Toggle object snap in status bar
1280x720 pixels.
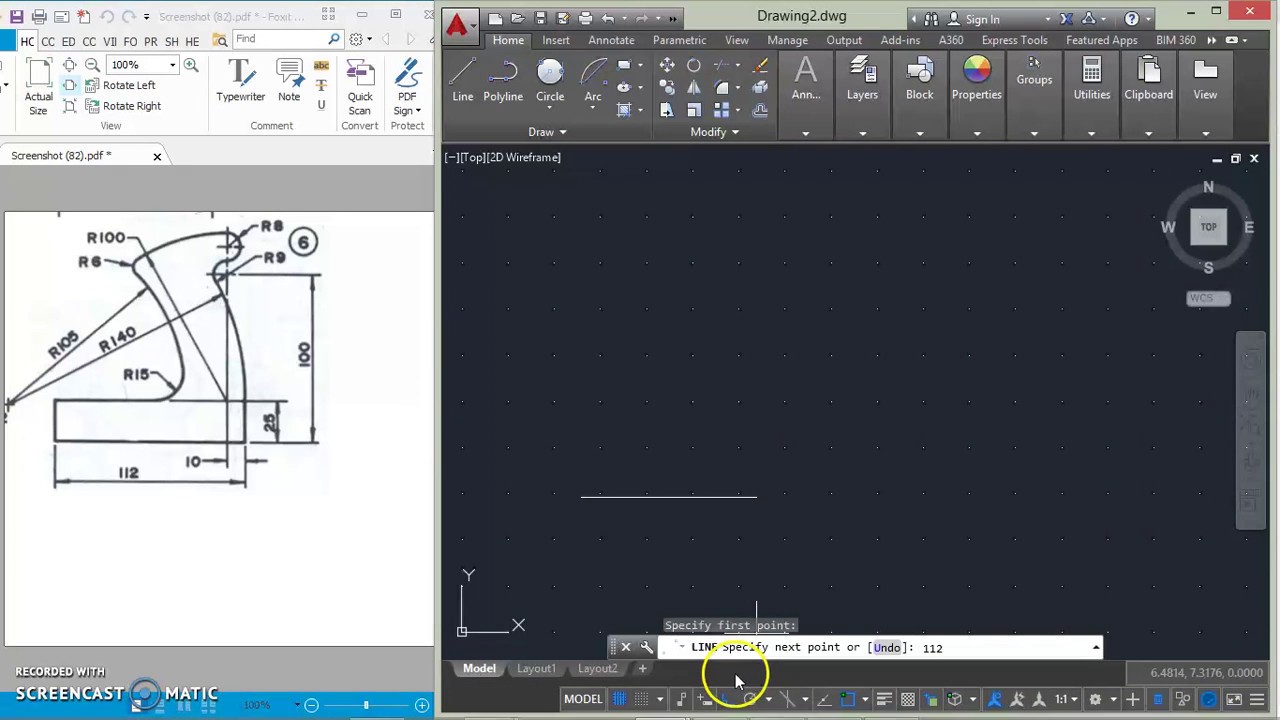click(x=848, y=699)
